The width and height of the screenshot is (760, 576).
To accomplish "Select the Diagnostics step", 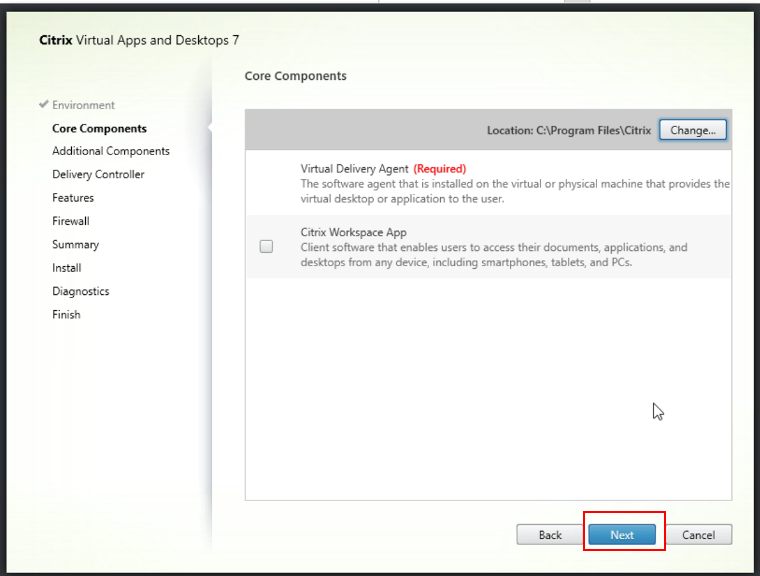I will (x=81, y=291).
